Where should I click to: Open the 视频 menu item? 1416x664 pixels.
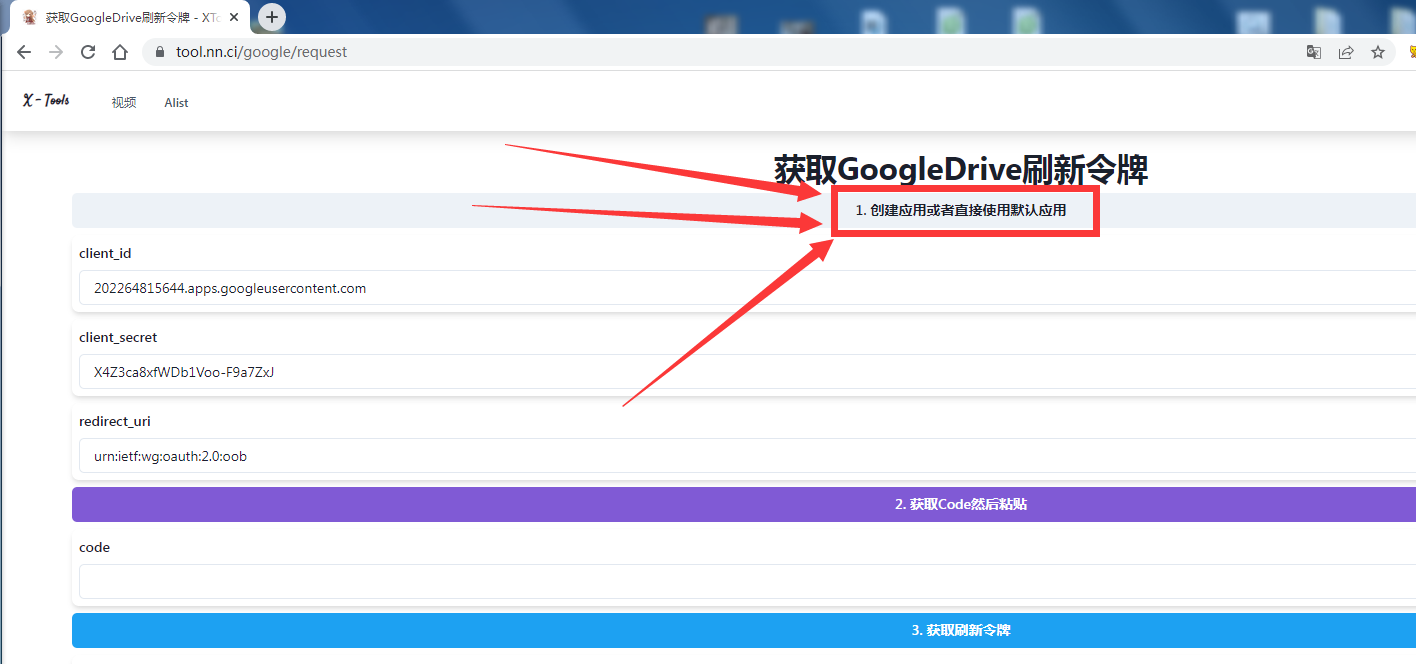coord(124,102)
